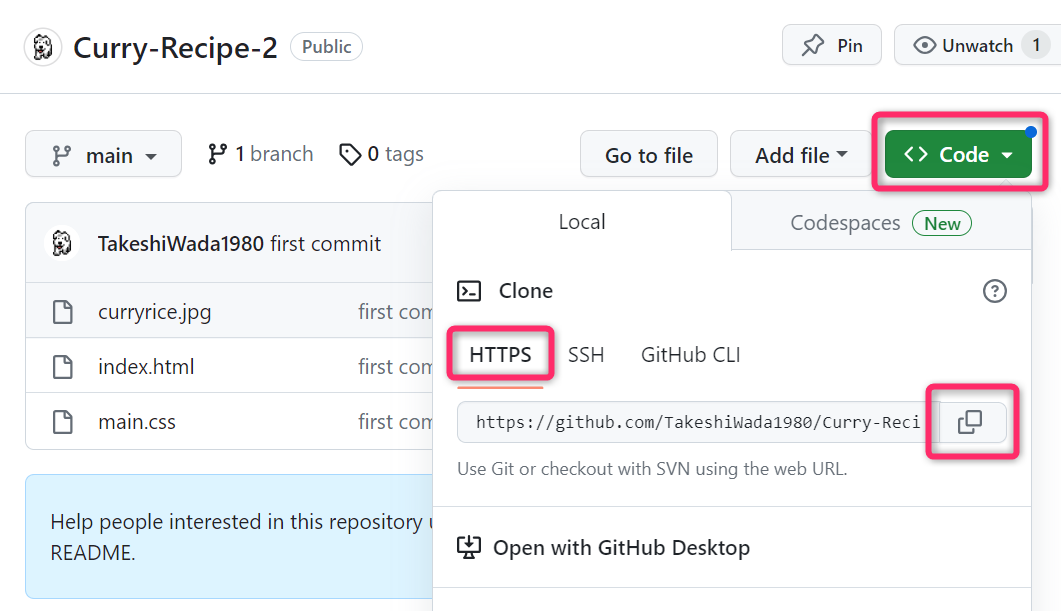Click the clone URL text field
The image size is (1061, 611).
click(x=697, y=422)
